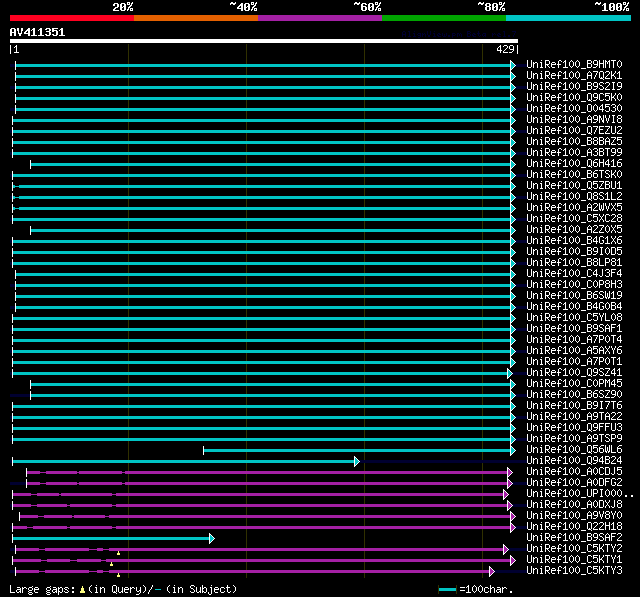Select the UniRef100_Q94B24 label

574,461
